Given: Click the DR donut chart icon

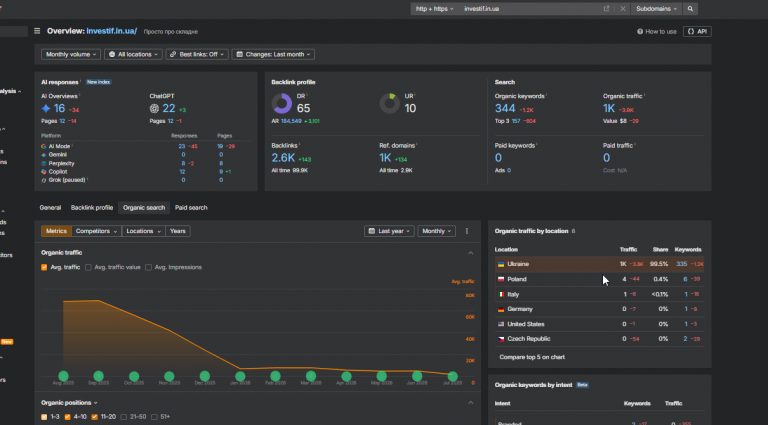Looking at the screenshot, I should (x=282, y=104).
